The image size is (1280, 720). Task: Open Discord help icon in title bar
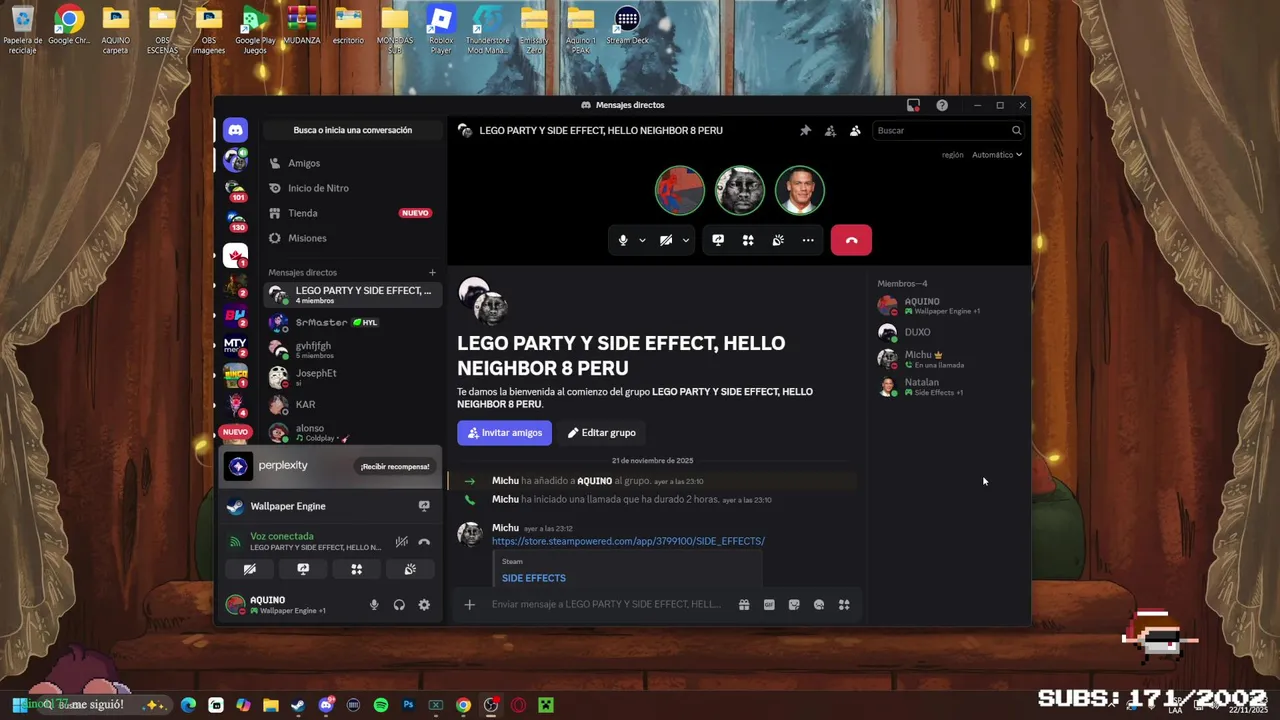pyautogui.click(x=942, y=105)
